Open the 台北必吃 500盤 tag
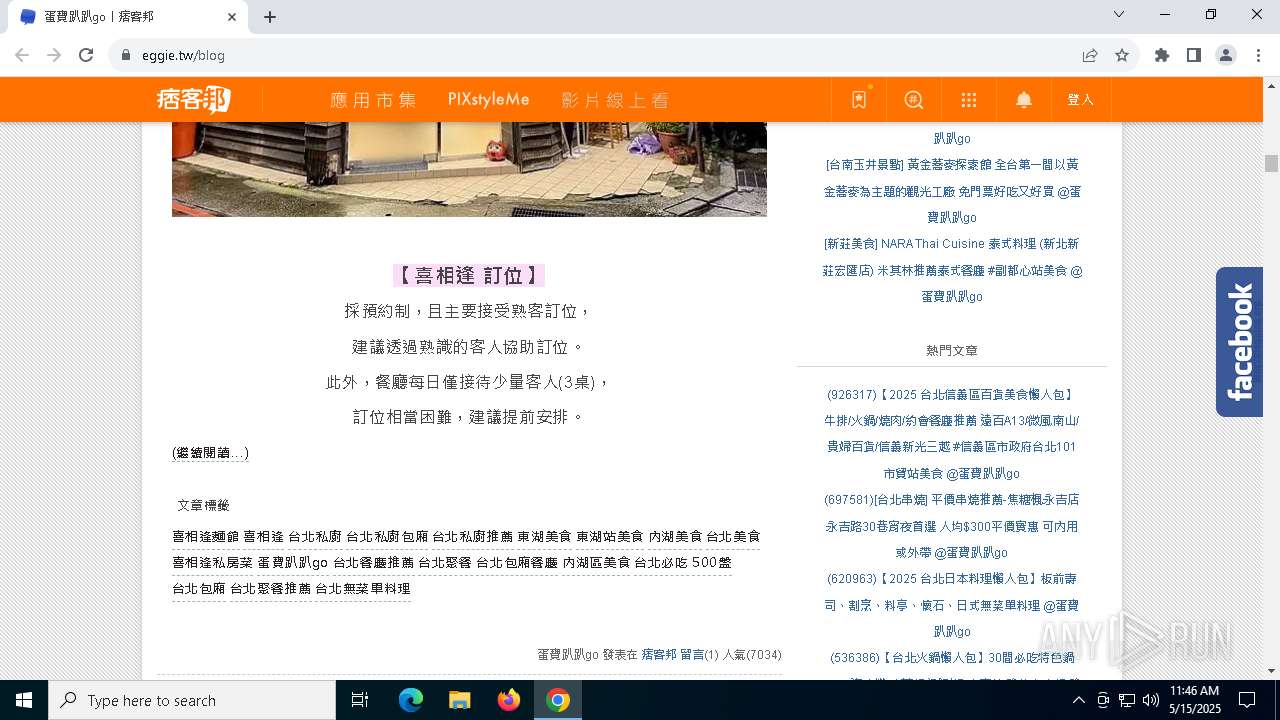Screen dimensions: 1280x720 (683, 563)
